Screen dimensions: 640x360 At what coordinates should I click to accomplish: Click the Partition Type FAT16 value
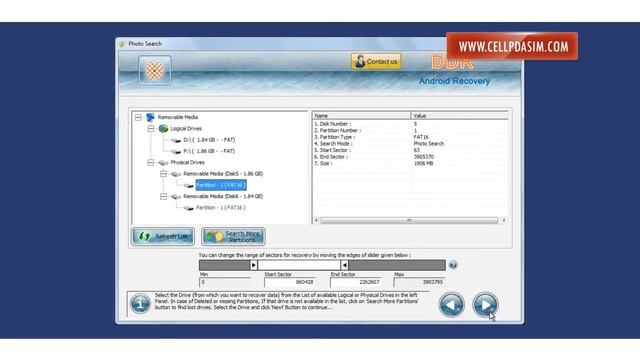click(421, 137)
